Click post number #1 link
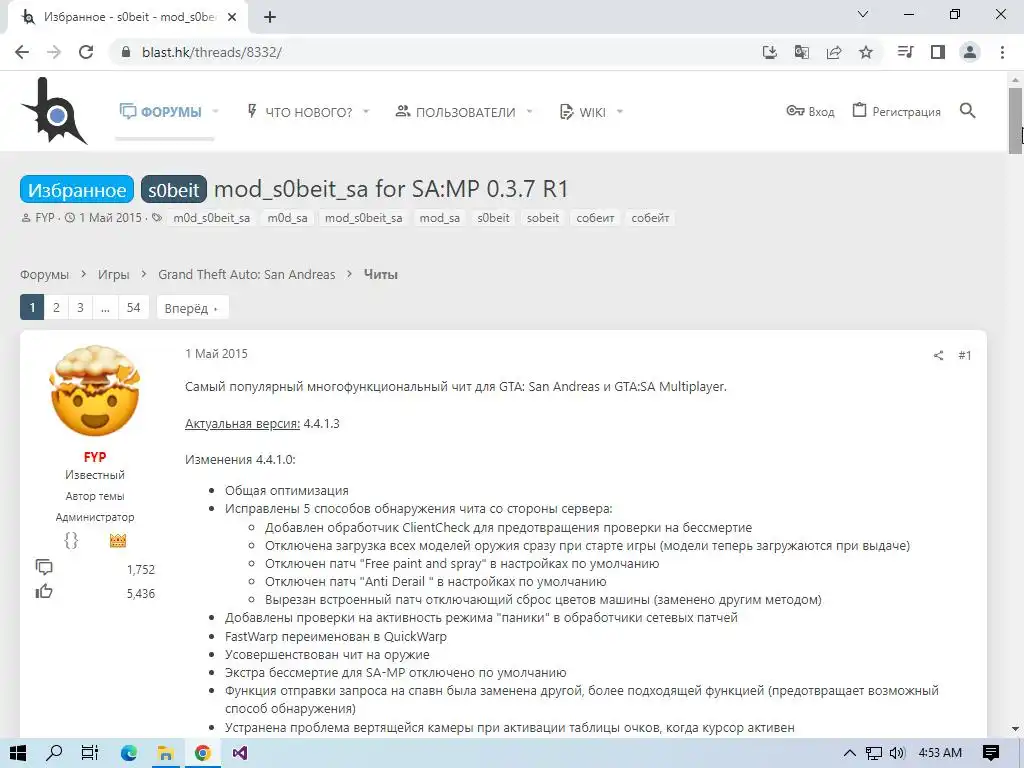The width and height of the screenshot is (1024, 768). click(x=965, y=355)
